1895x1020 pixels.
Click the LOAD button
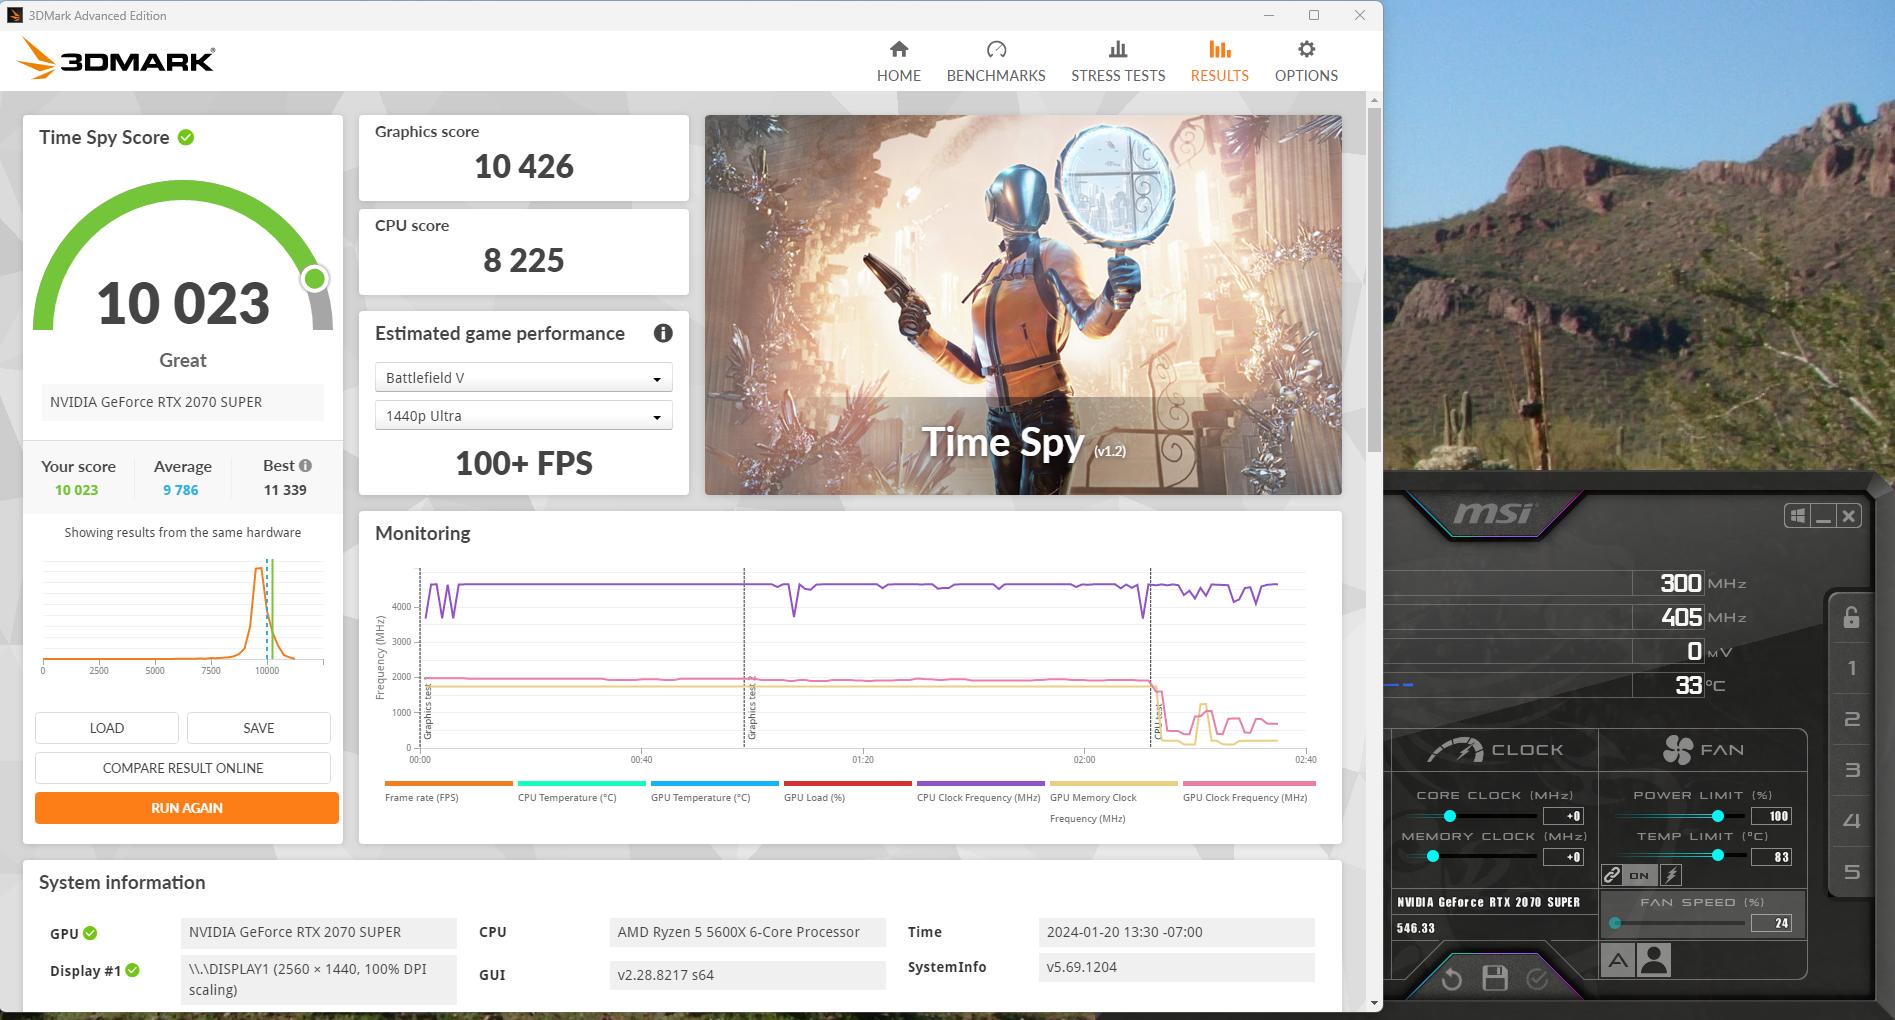[x=107, y=728]
